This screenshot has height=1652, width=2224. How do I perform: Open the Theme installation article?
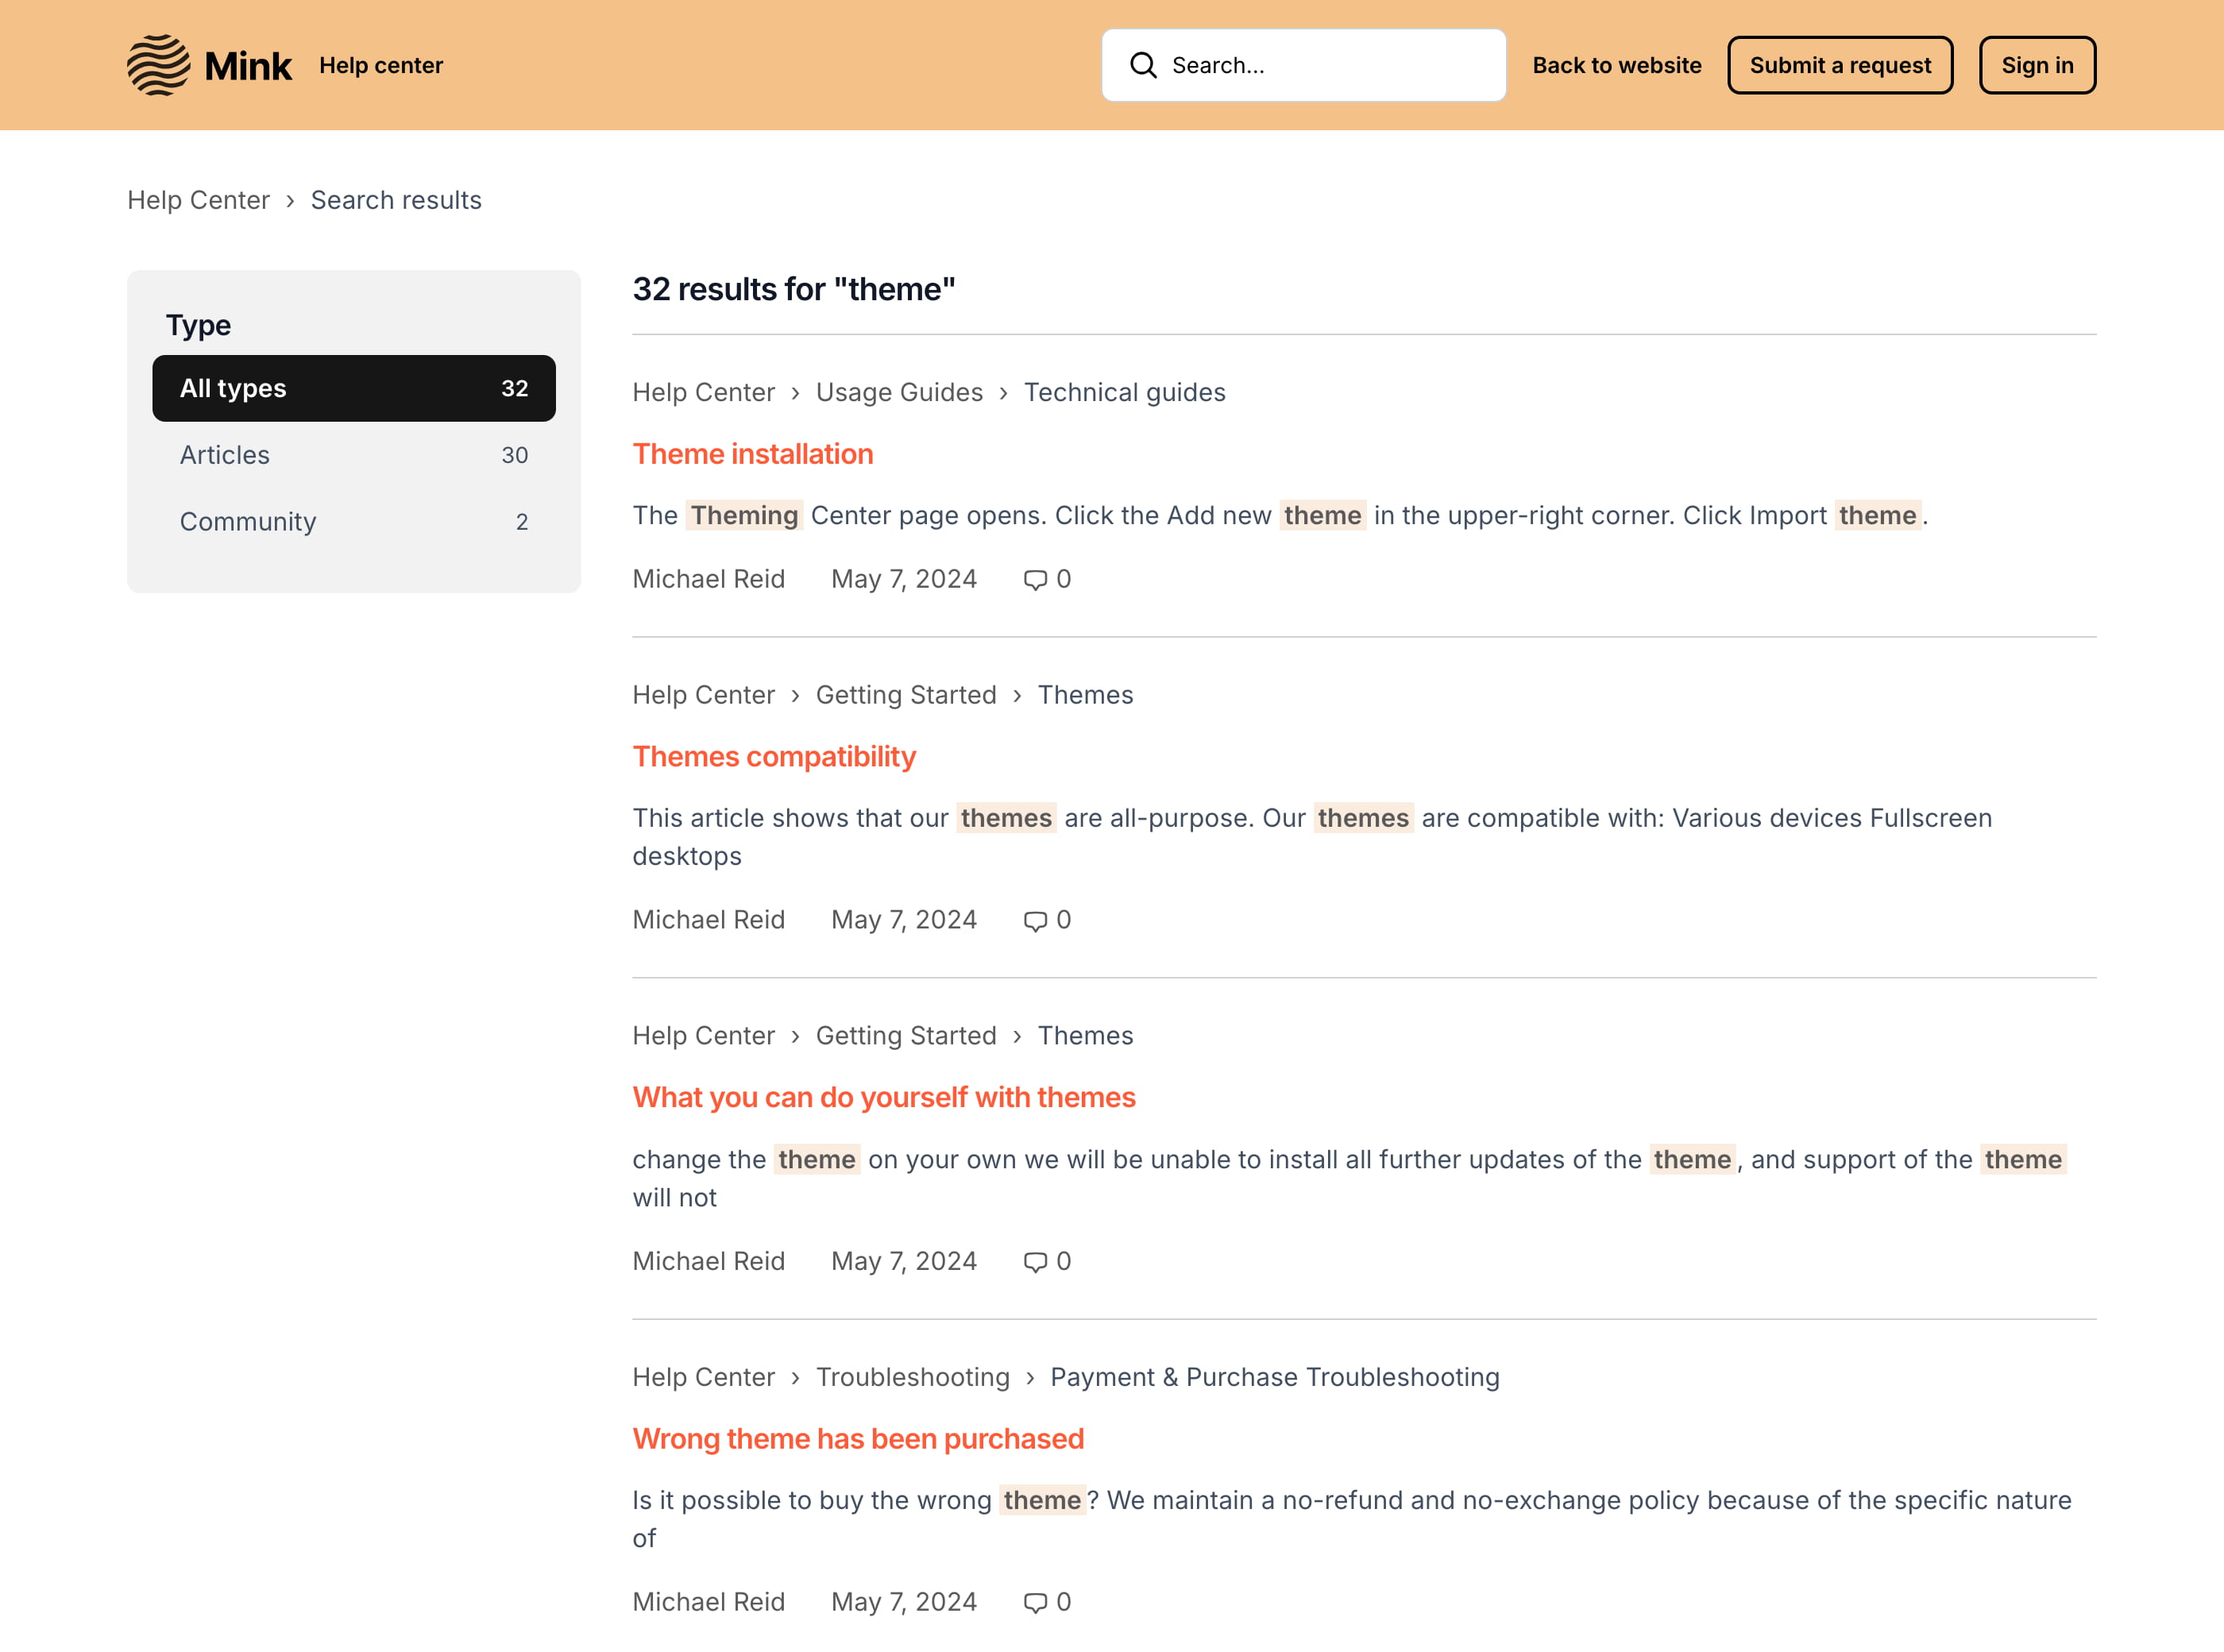click(753, 454)
